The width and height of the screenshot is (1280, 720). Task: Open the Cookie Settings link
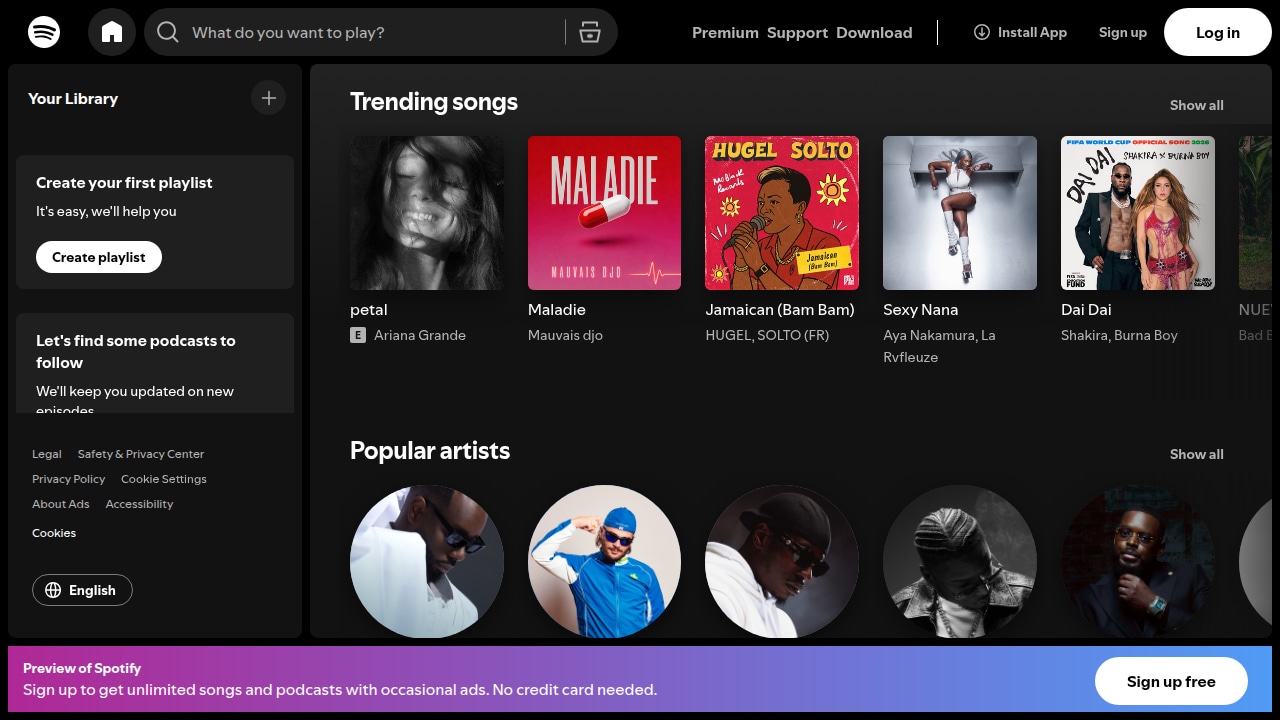(x=164, y=479)
